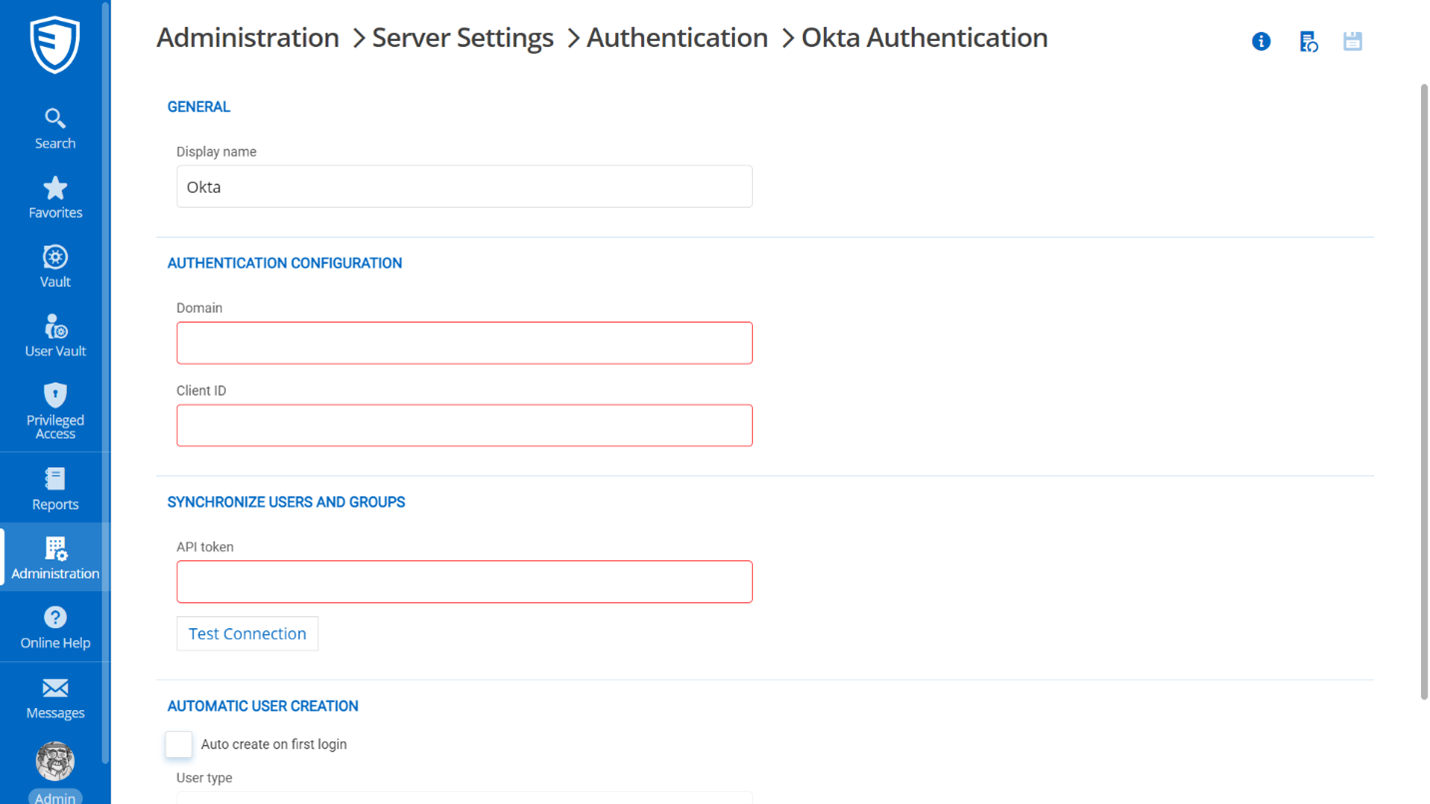1430x804 pixels.
Task: Enable Auto create on first login
Action: click(178, 744)
